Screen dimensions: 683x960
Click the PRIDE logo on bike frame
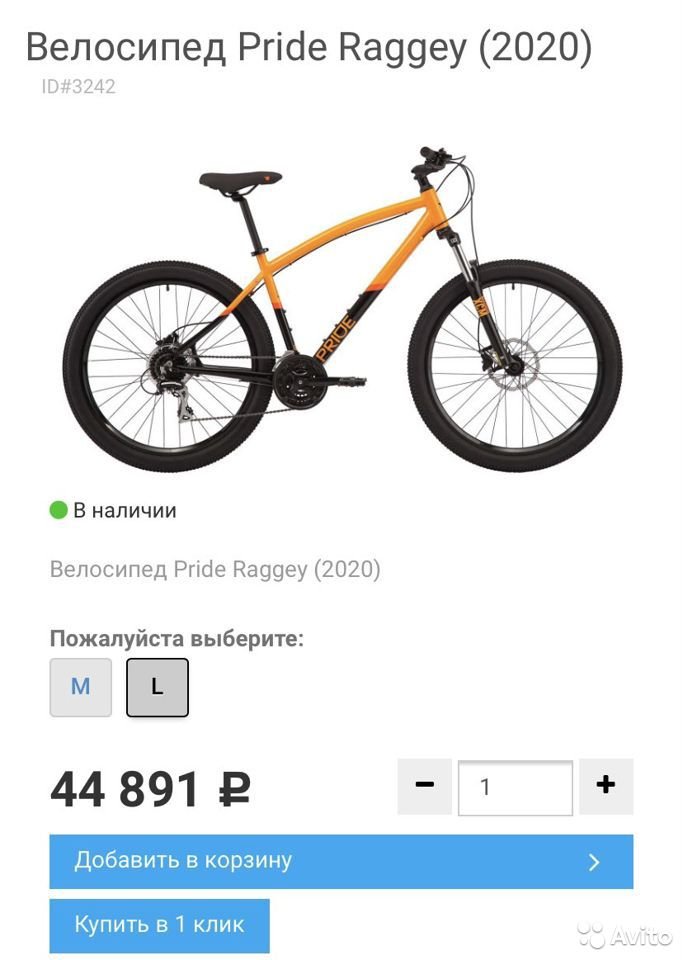[x=335, y=338]
